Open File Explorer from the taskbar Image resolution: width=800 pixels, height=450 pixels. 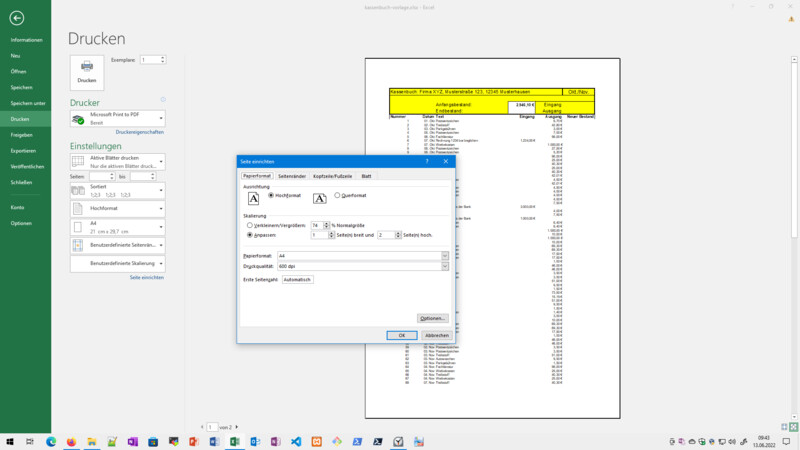click(x=92, y=441)
